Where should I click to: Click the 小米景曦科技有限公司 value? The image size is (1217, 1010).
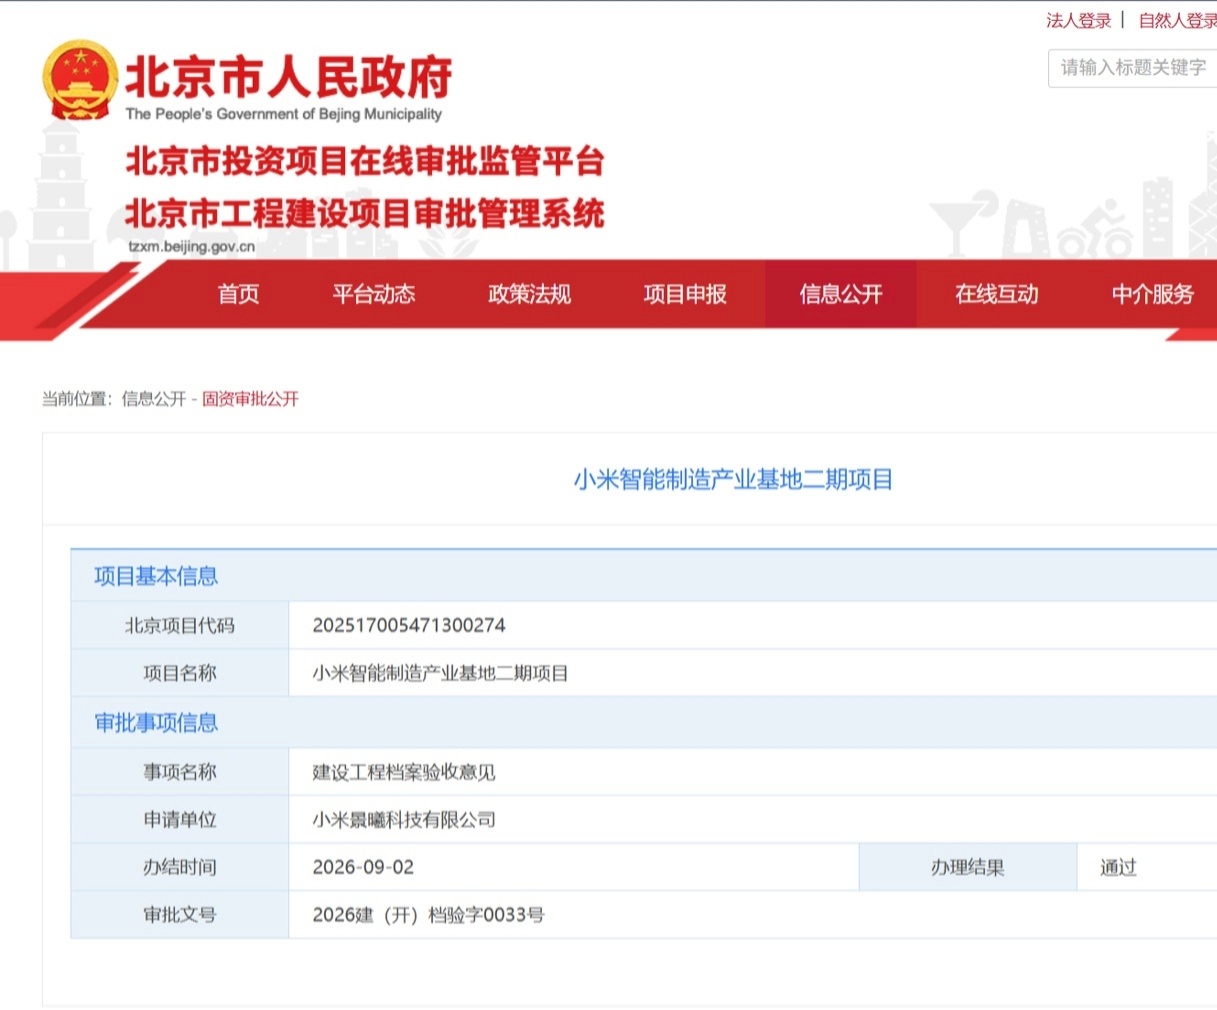coord(404,820)
